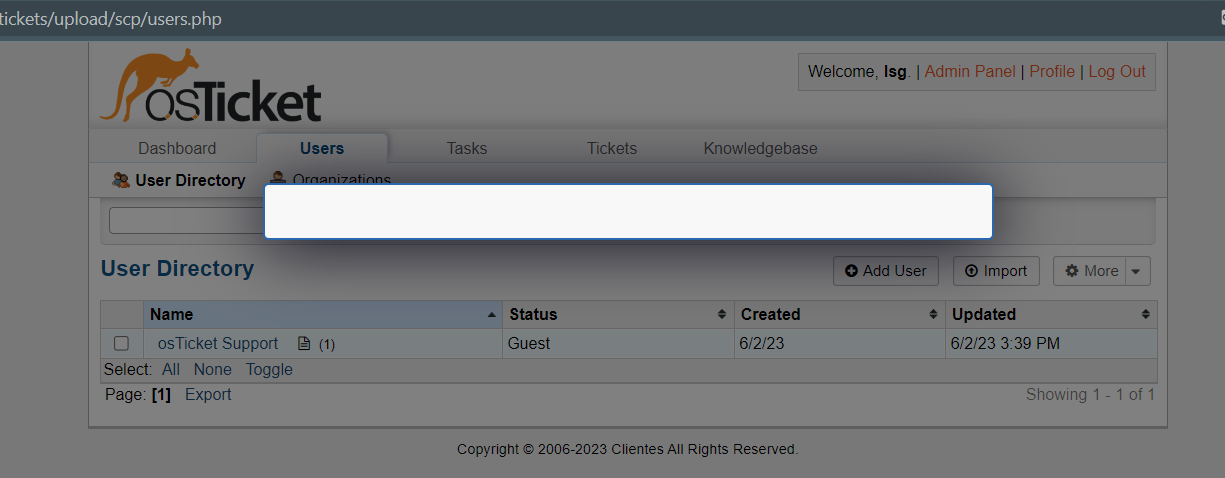This screenshot has width=1225, height=478.
Task: Click the Guest status cell
Action: (619, 344)
